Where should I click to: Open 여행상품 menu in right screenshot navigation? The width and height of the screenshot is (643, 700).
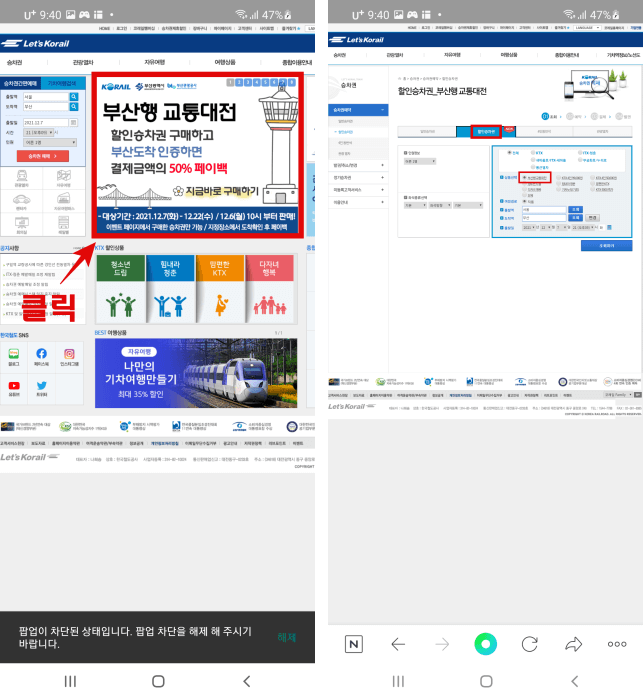(509, 55)
